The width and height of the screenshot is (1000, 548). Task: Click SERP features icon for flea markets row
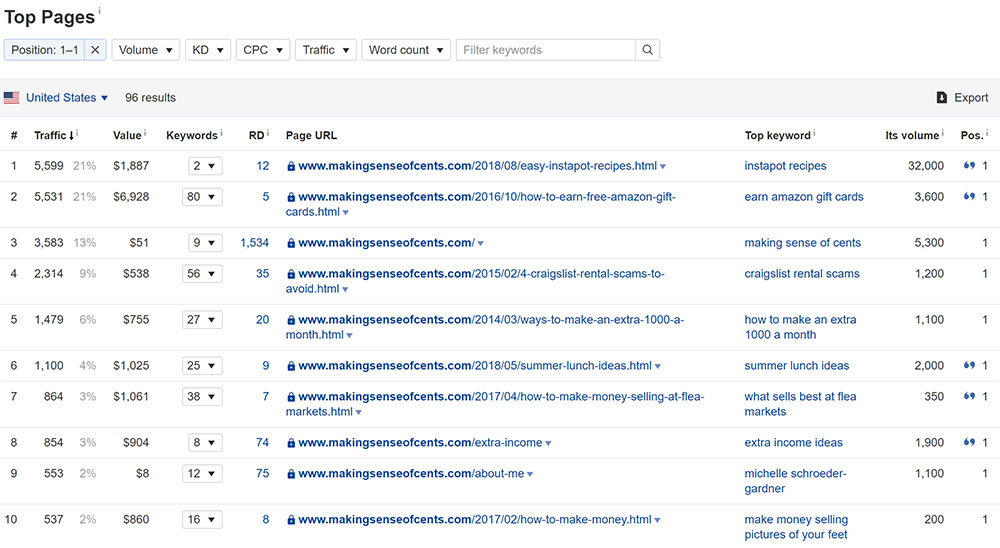point(969,396)
